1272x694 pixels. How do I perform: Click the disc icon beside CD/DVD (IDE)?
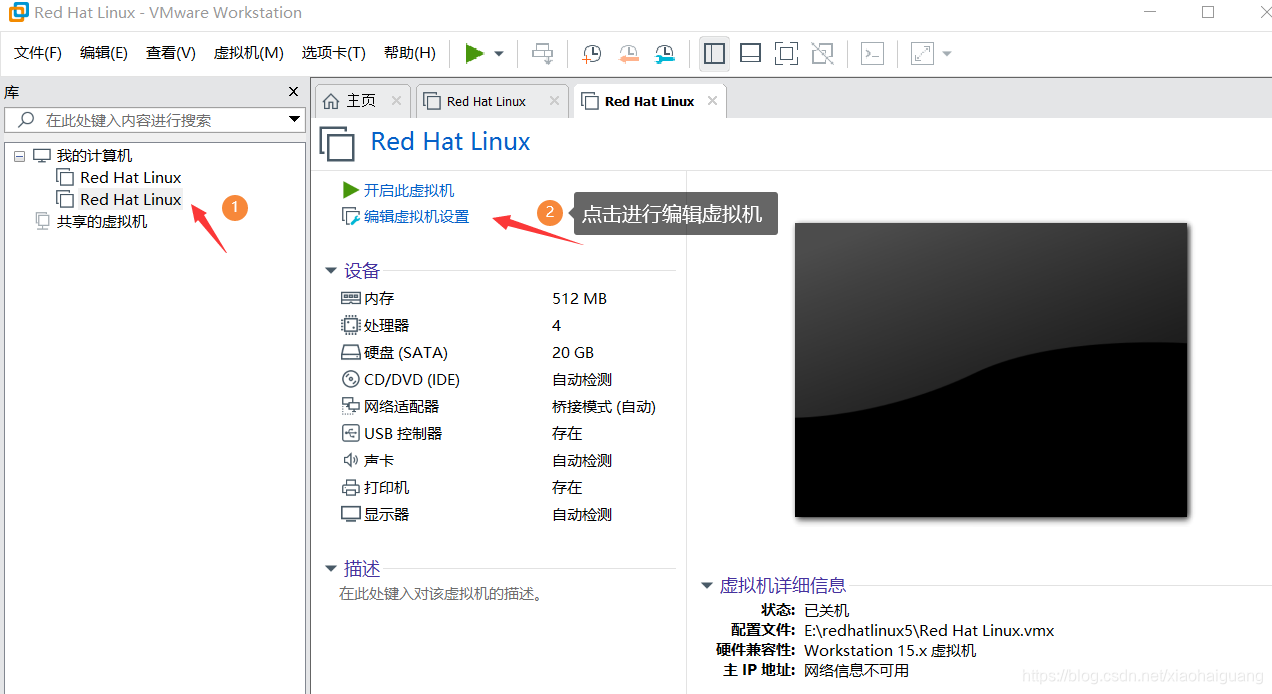(350, 379)
